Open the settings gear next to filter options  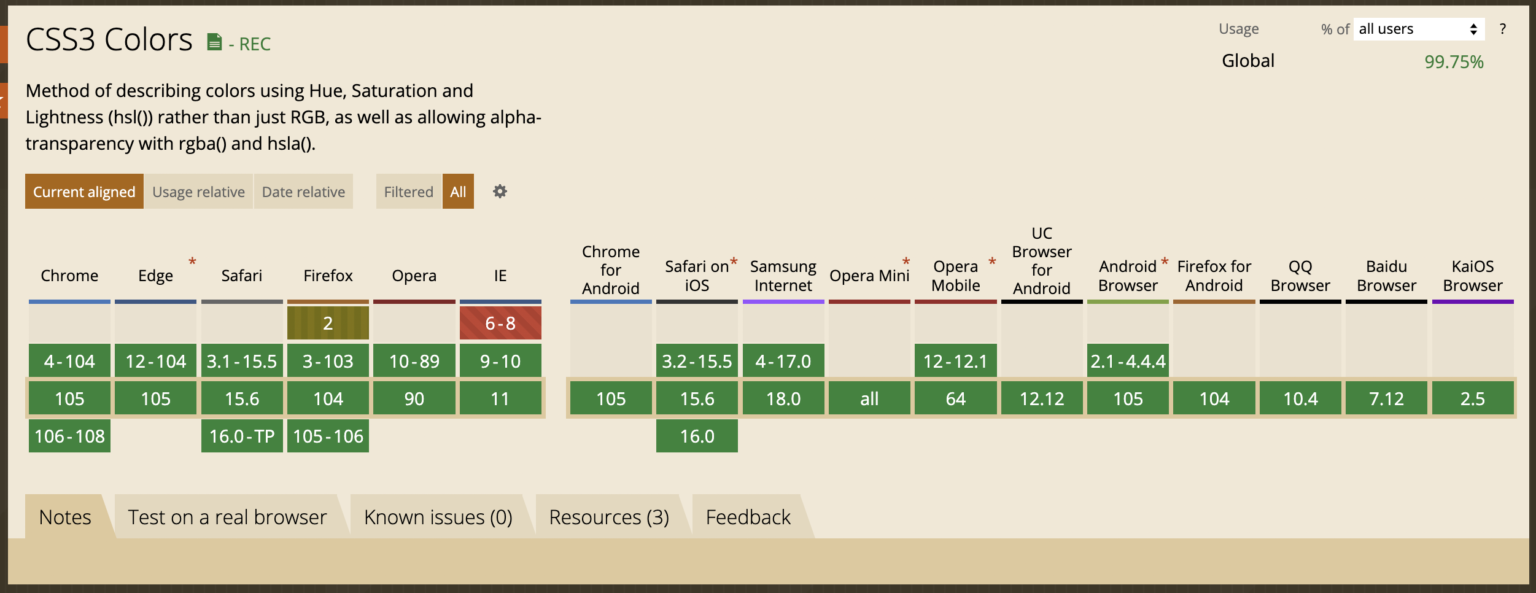pos(499,191)
